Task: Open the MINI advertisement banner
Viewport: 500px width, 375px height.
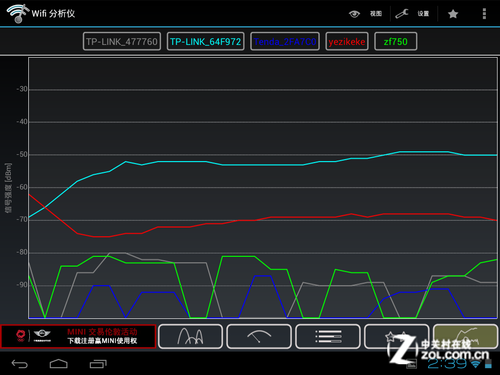Action: coord(78,336)
